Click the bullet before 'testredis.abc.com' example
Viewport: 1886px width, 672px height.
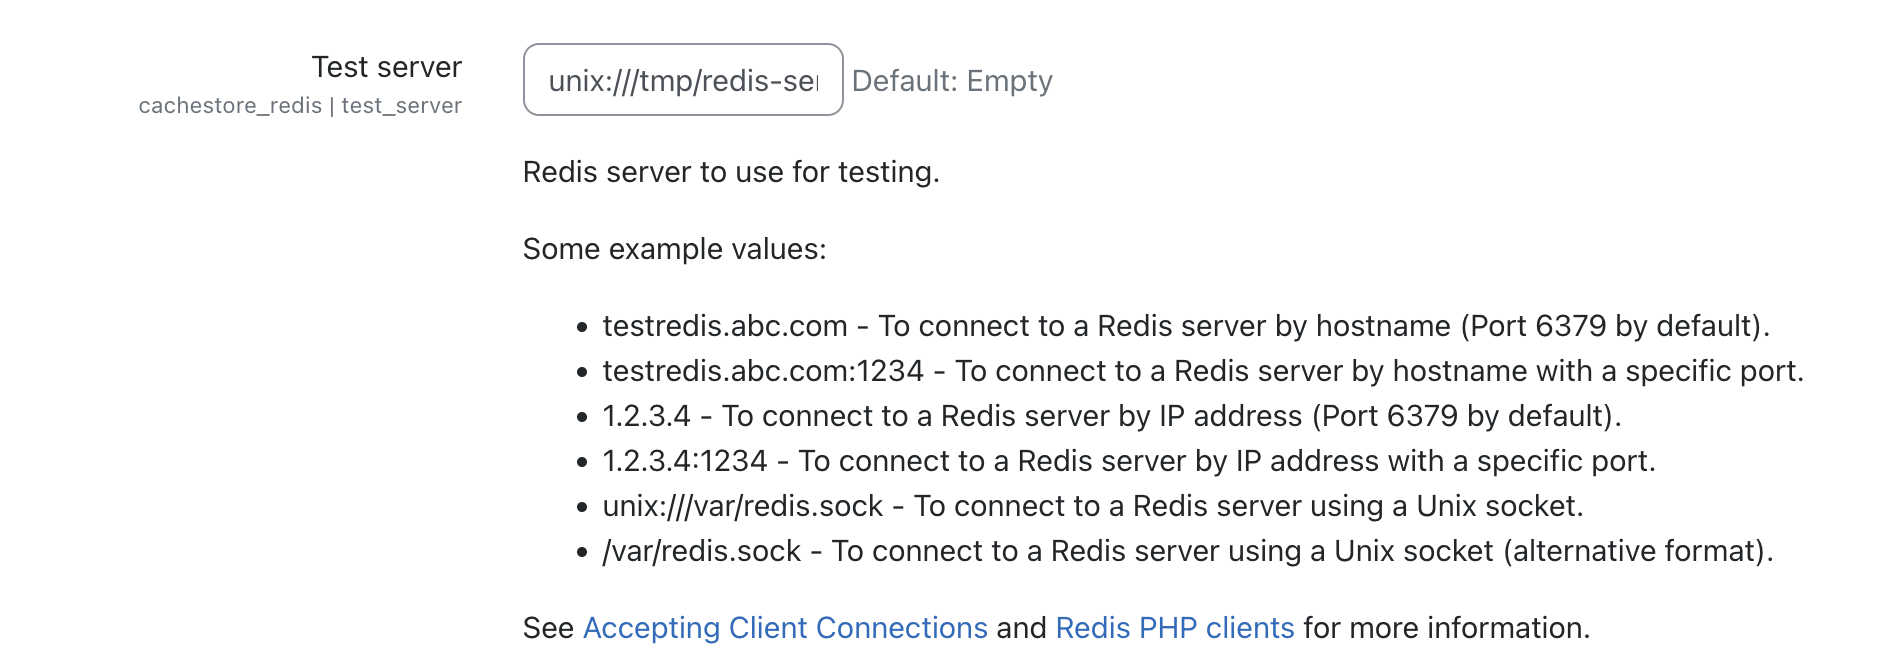pos(582,327)
